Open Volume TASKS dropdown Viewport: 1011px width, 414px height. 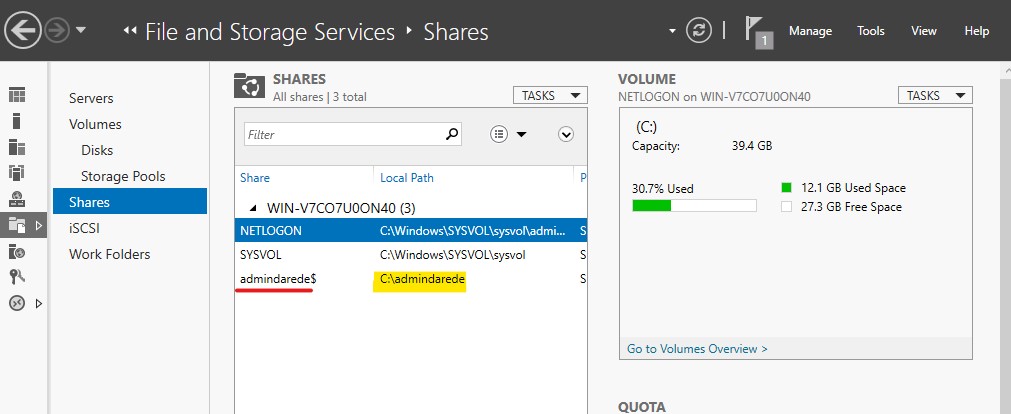[935, 95]
